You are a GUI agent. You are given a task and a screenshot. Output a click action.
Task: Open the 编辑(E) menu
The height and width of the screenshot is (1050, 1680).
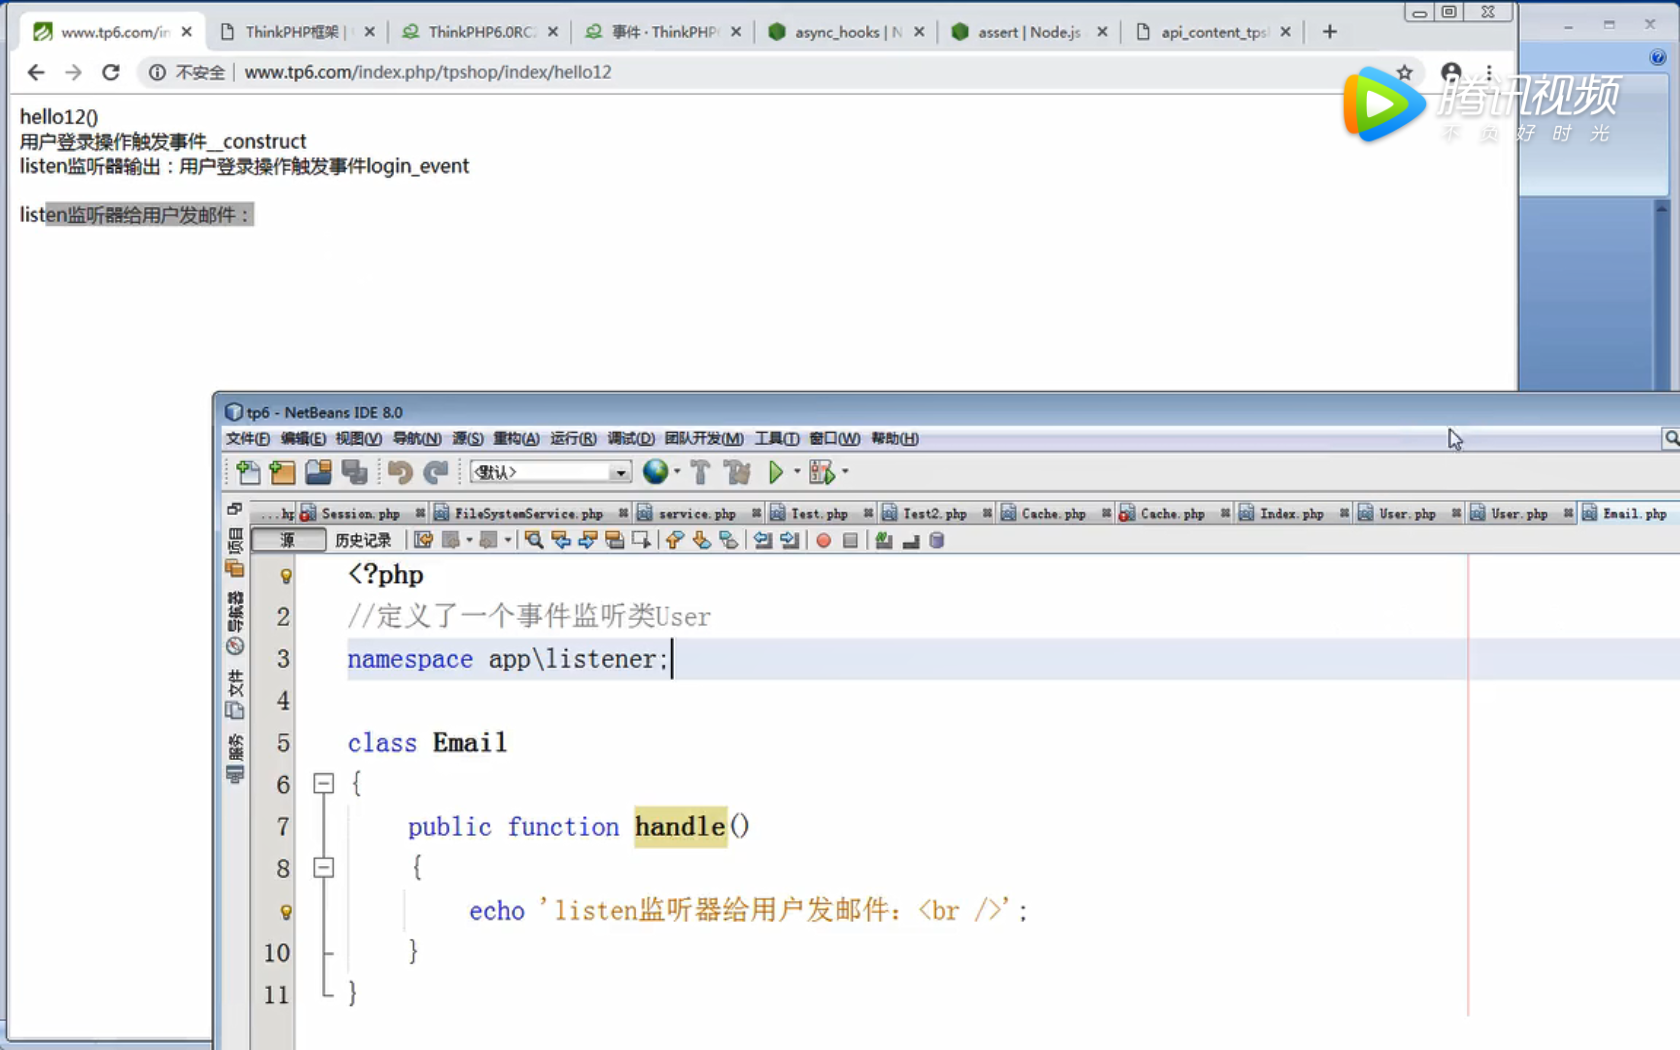tap(303, 438)
